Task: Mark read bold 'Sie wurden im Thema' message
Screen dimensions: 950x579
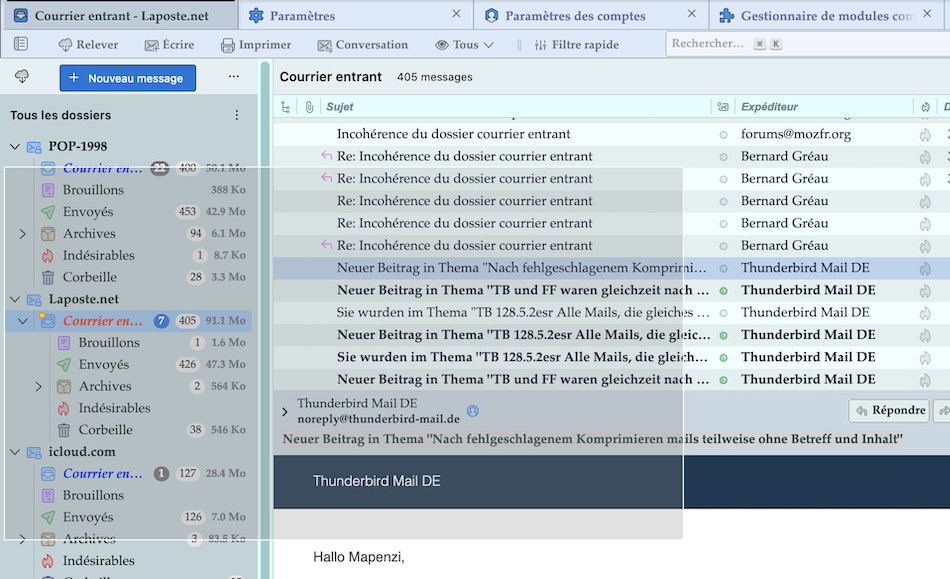Action: point(723,358)
